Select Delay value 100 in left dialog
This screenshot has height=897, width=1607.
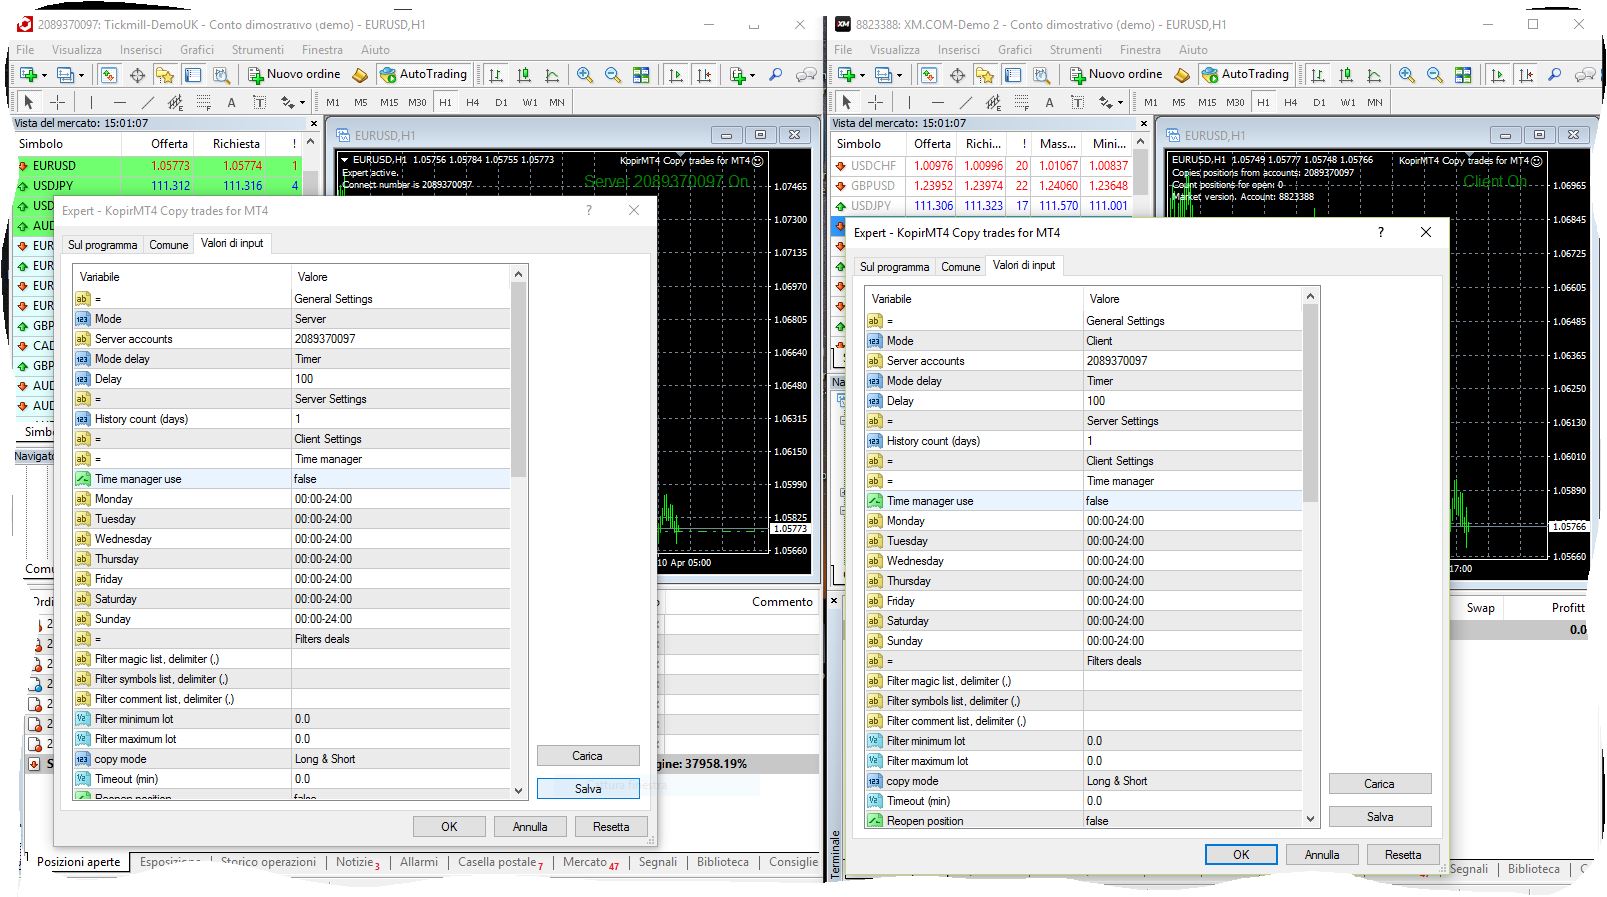[401, 379]
